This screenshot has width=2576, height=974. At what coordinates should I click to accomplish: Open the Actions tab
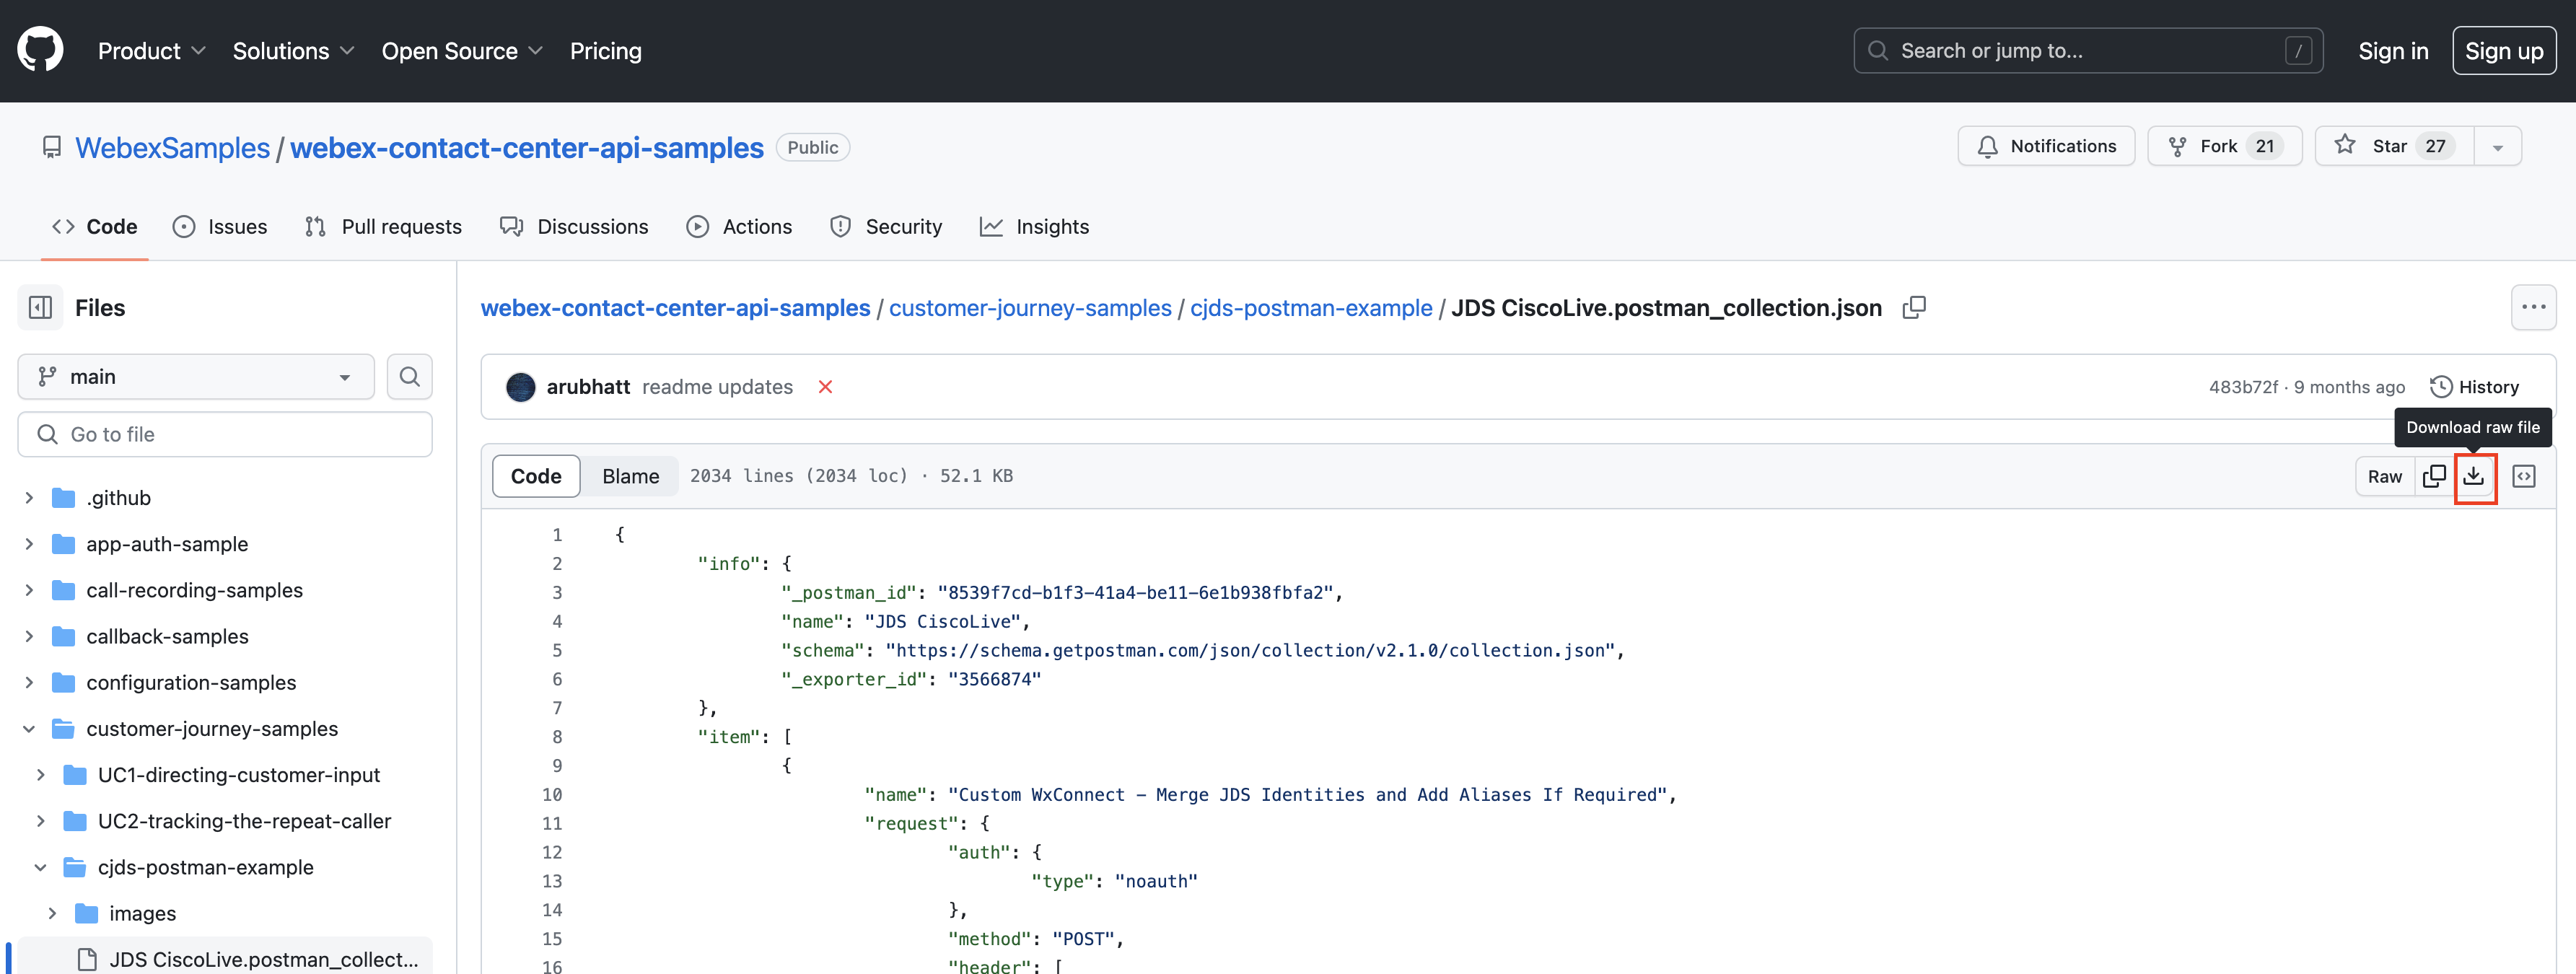pos(739,227)
